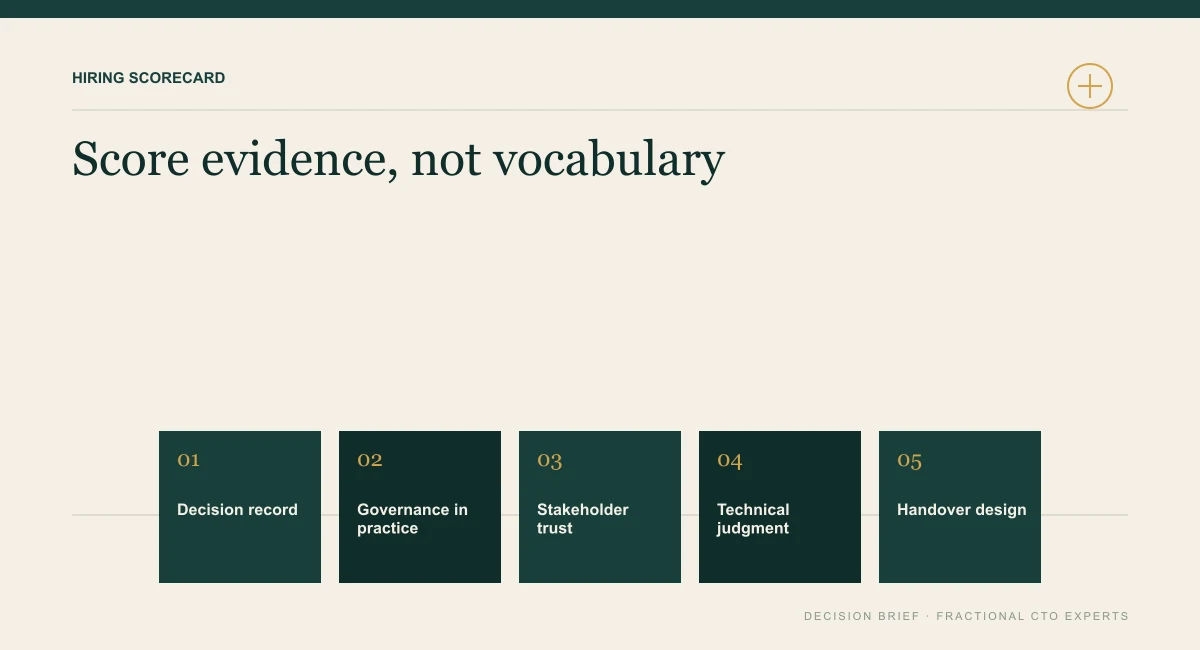The width and height of the screenshot is (1200, 650).
Task: Click the "01" card number
Action: tap(188, 460)
